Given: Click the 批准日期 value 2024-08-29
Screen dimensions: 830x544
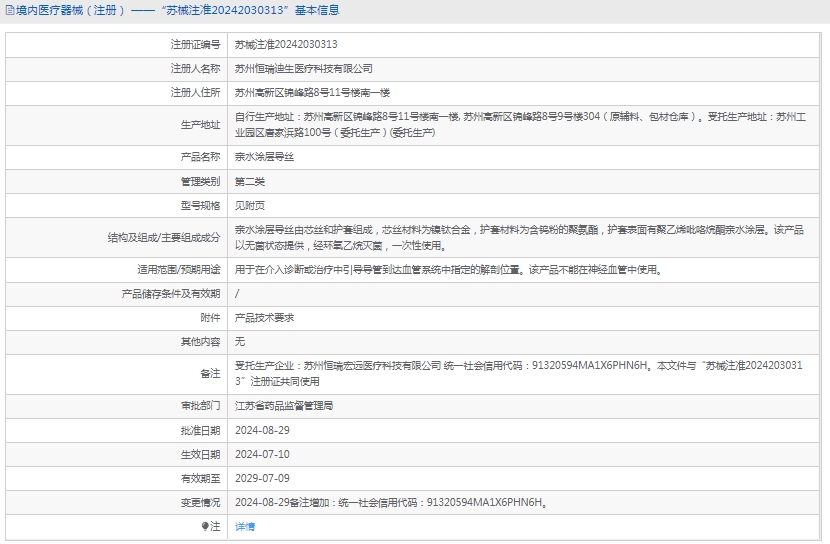Looking at the screenshot, I should point(262,430).
